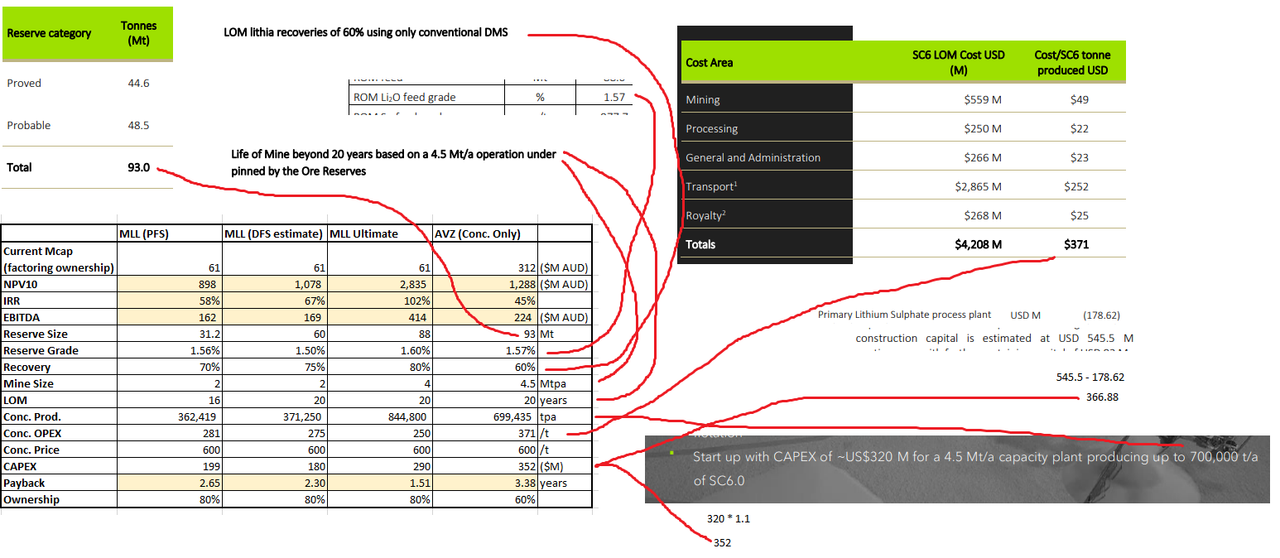The height and width of the screenshot is (558, 1280).
Task: Click the Probable tonnes value 48.5
Action: (x=138, y=125)
